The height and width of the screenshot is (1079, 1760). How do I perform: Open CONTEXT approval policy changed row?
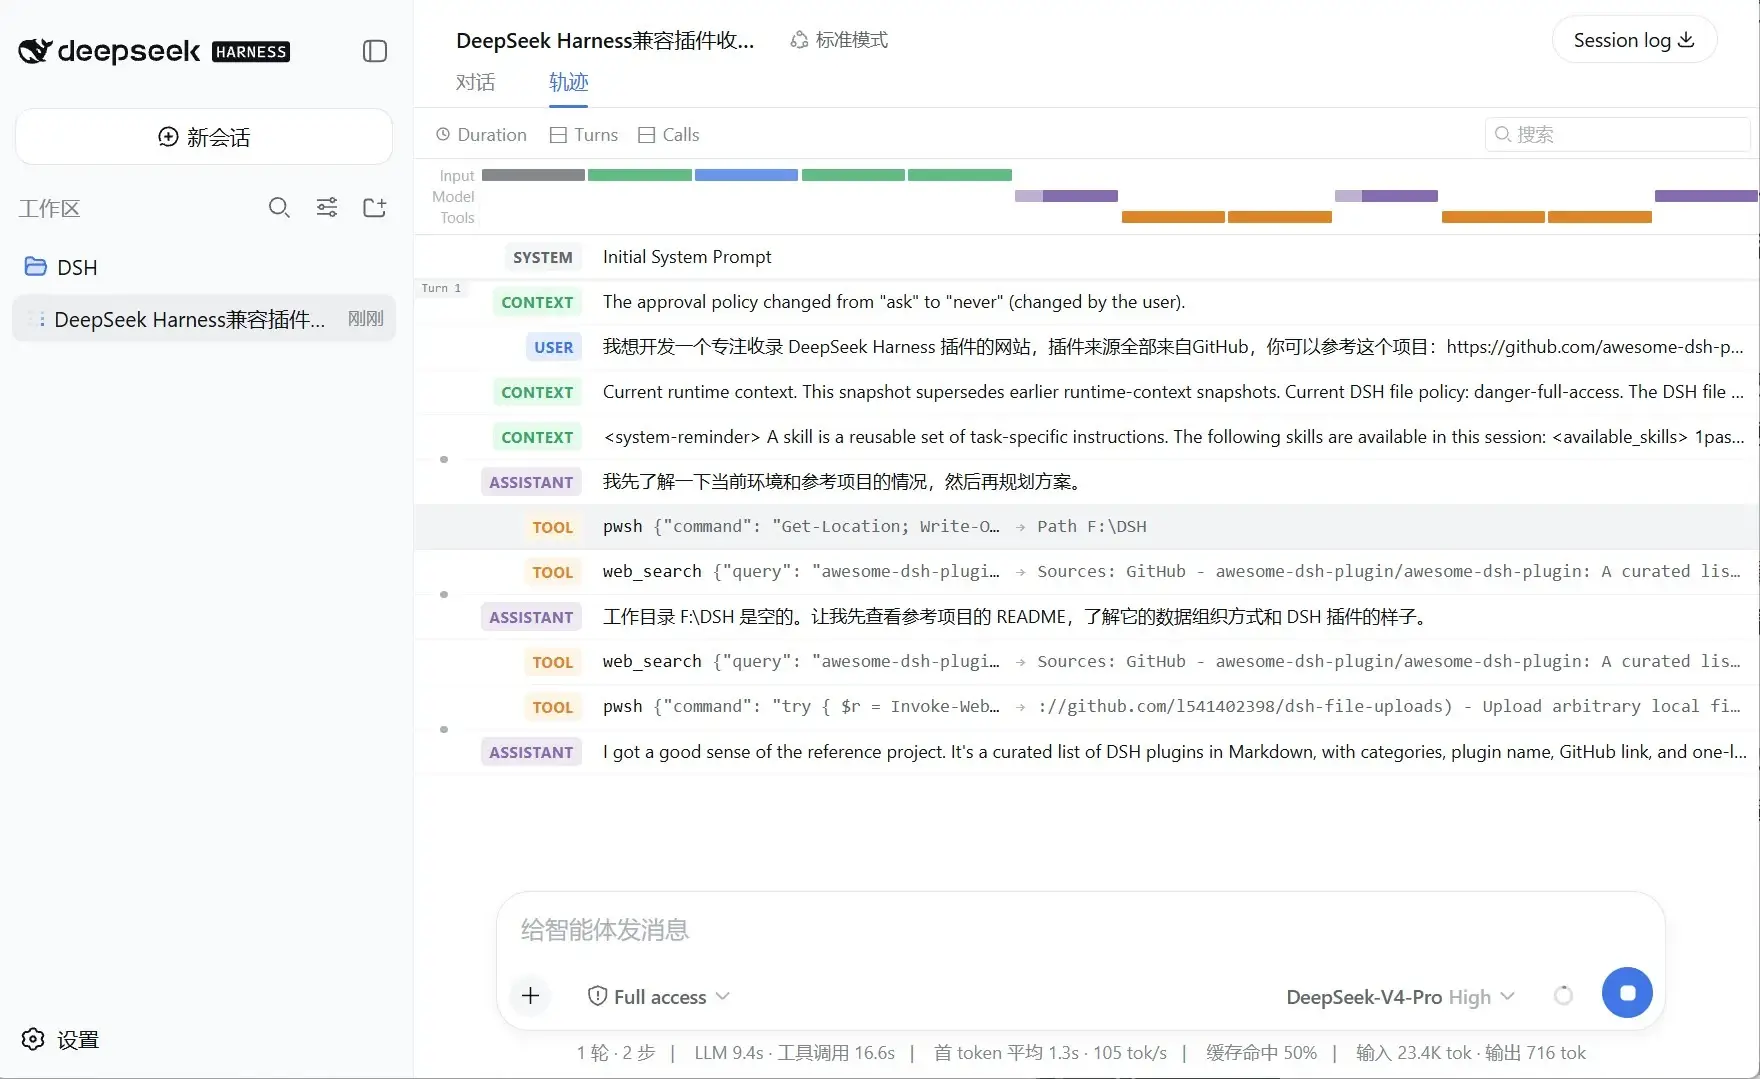tap(1086, 302)
